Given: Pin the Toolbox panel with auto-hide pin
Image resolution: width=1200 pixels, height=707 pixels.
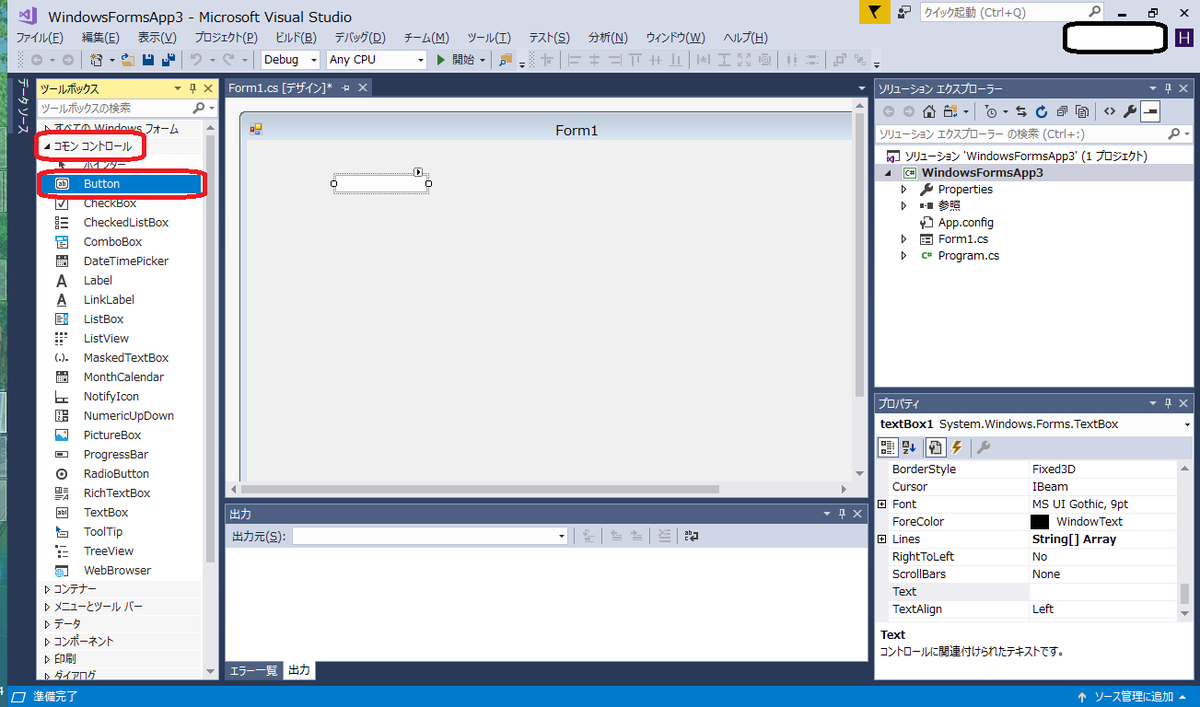Looking at the screenshot, I should click(193, 89).
